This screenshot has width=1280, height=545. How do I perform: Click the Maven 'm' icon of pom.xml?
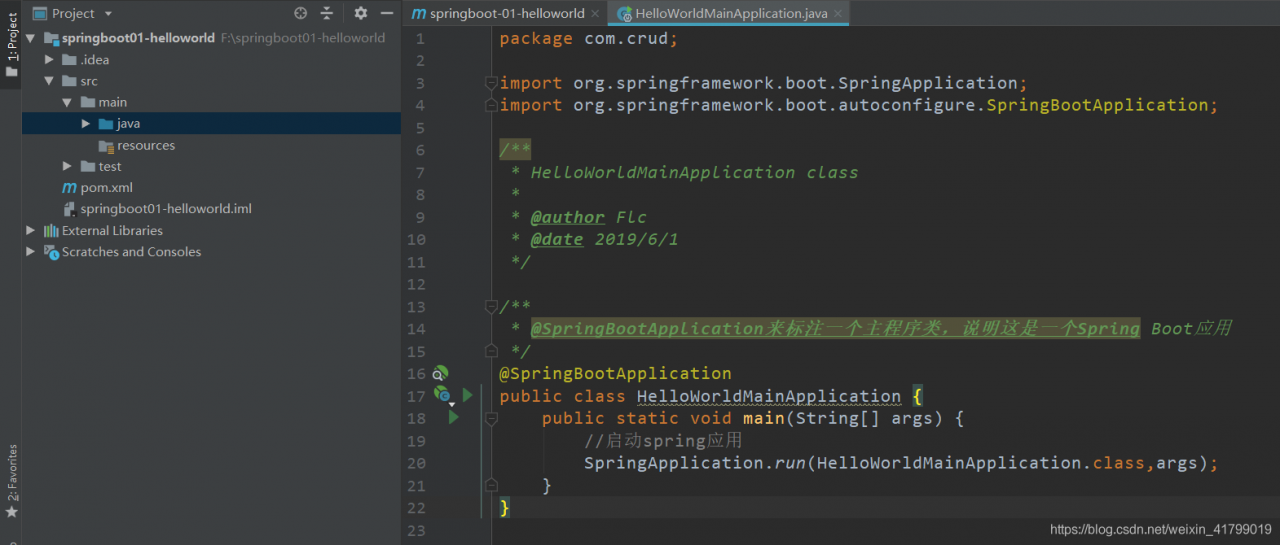point(69,187)
